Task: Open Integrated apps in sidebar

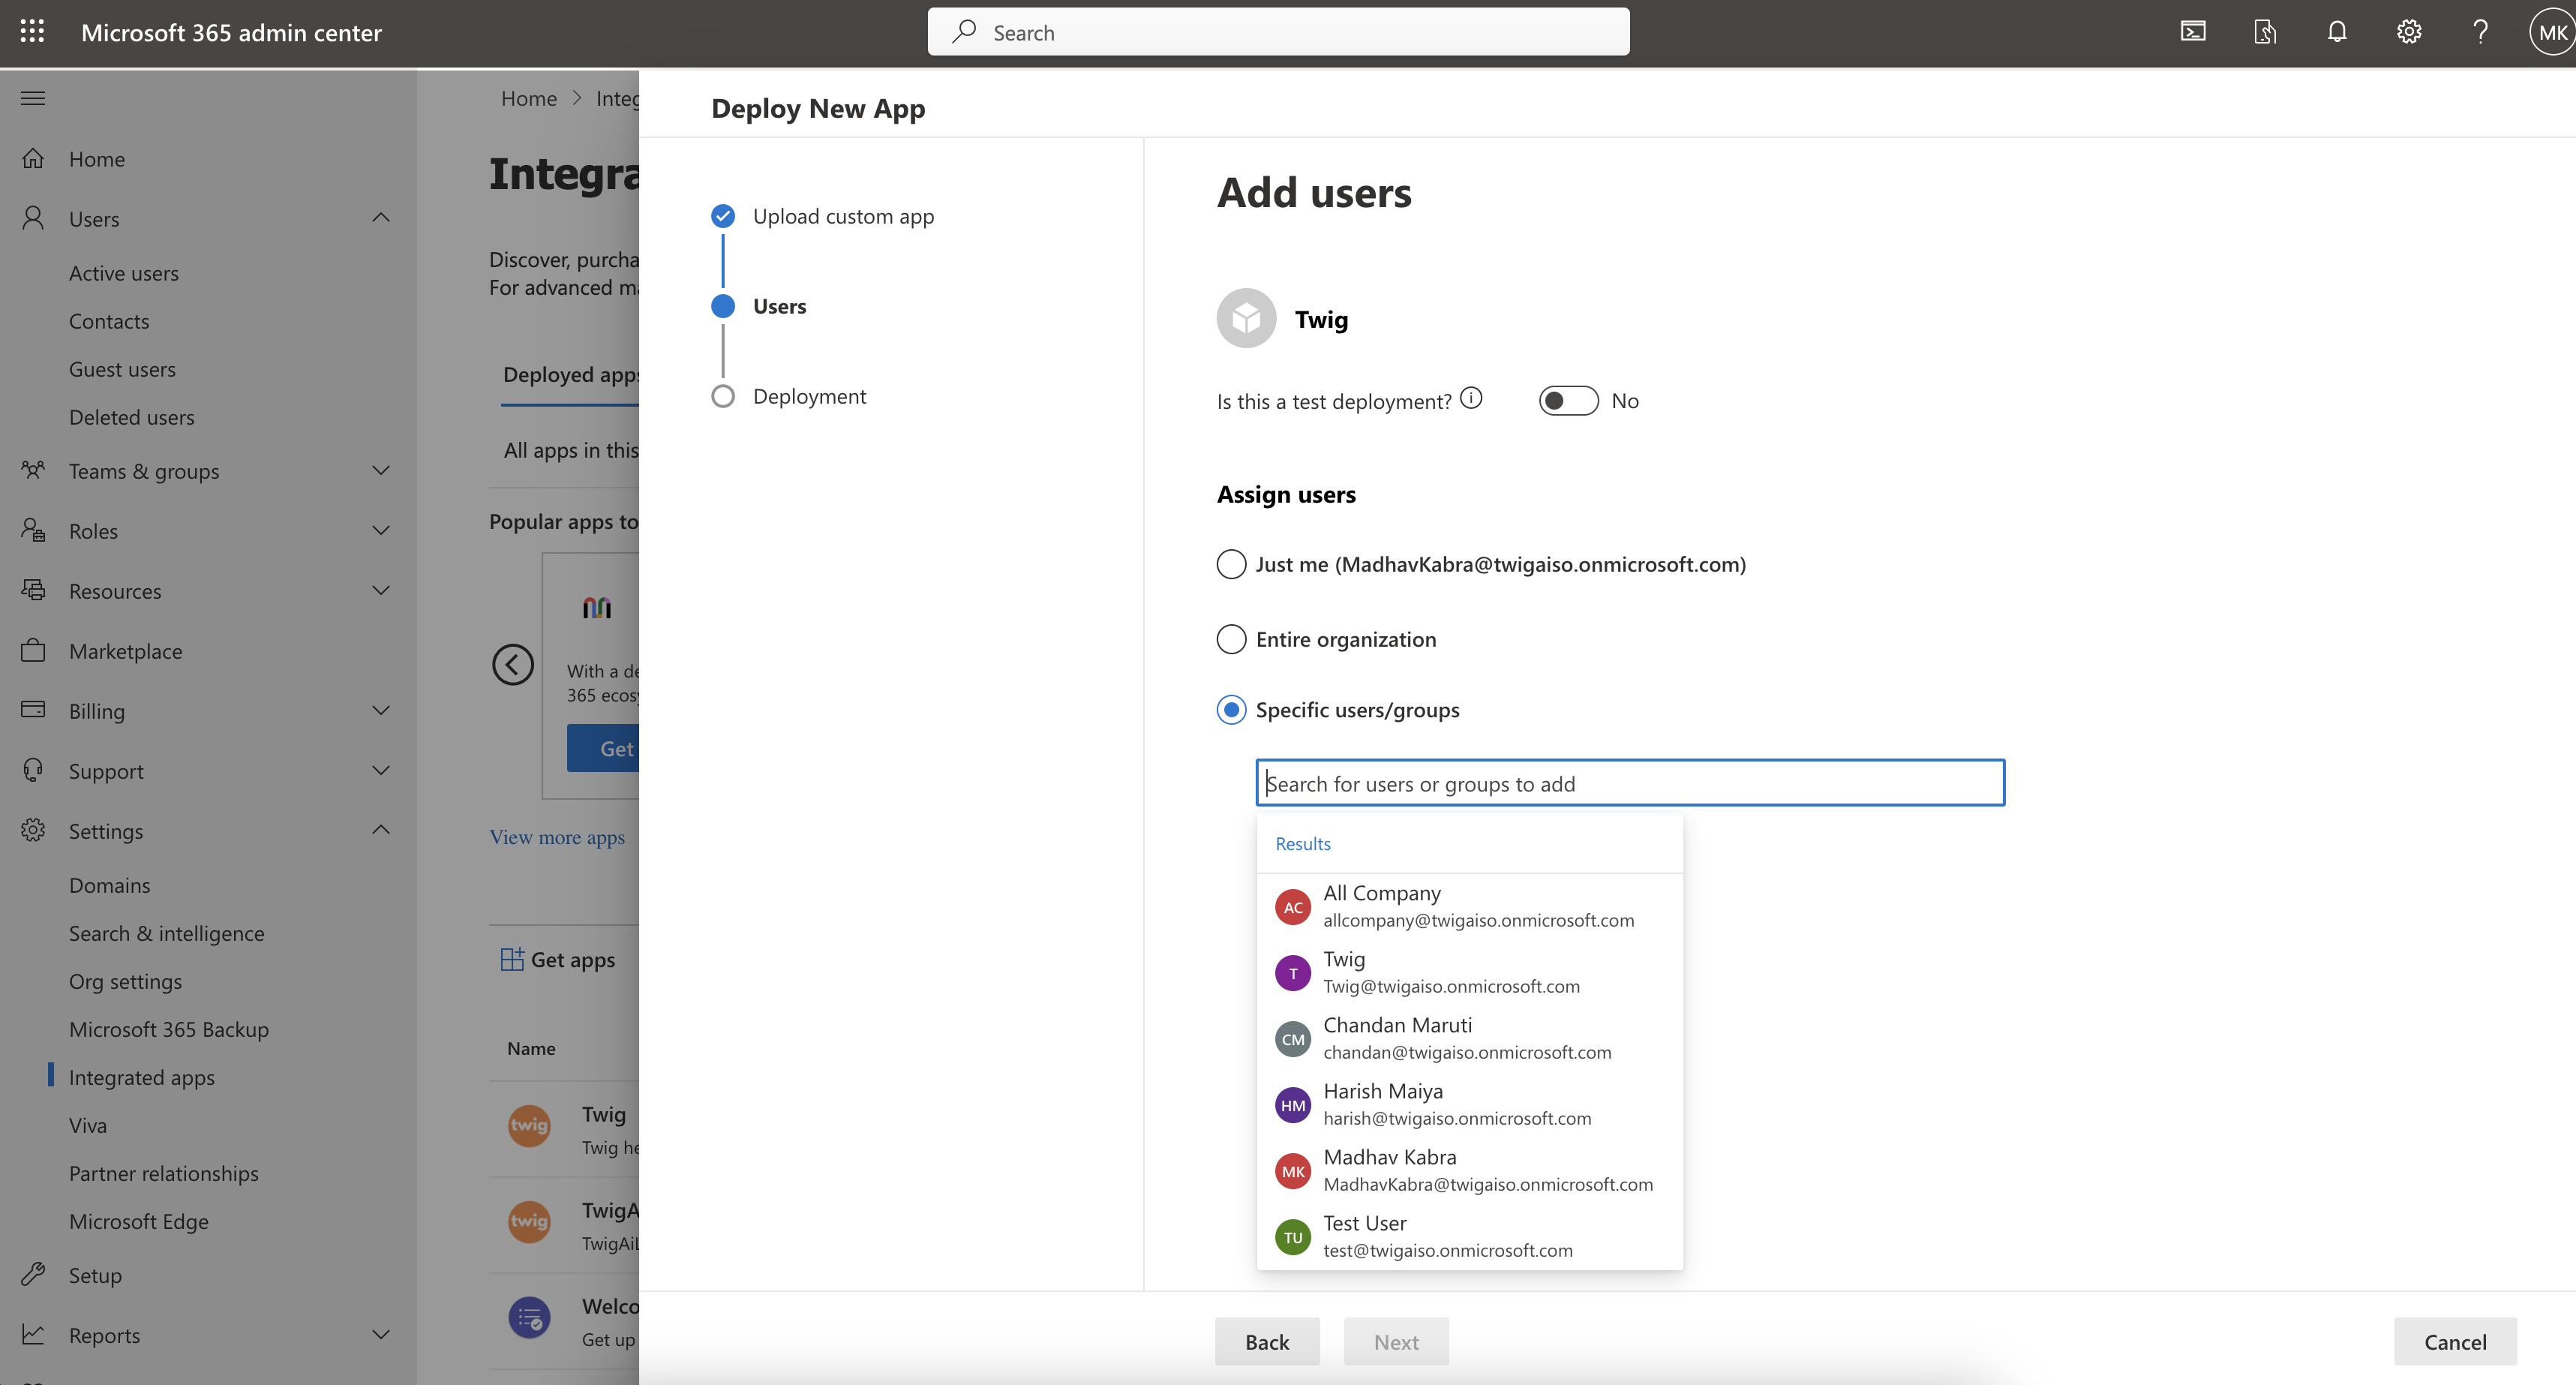Action: (x=142, y=1077)
